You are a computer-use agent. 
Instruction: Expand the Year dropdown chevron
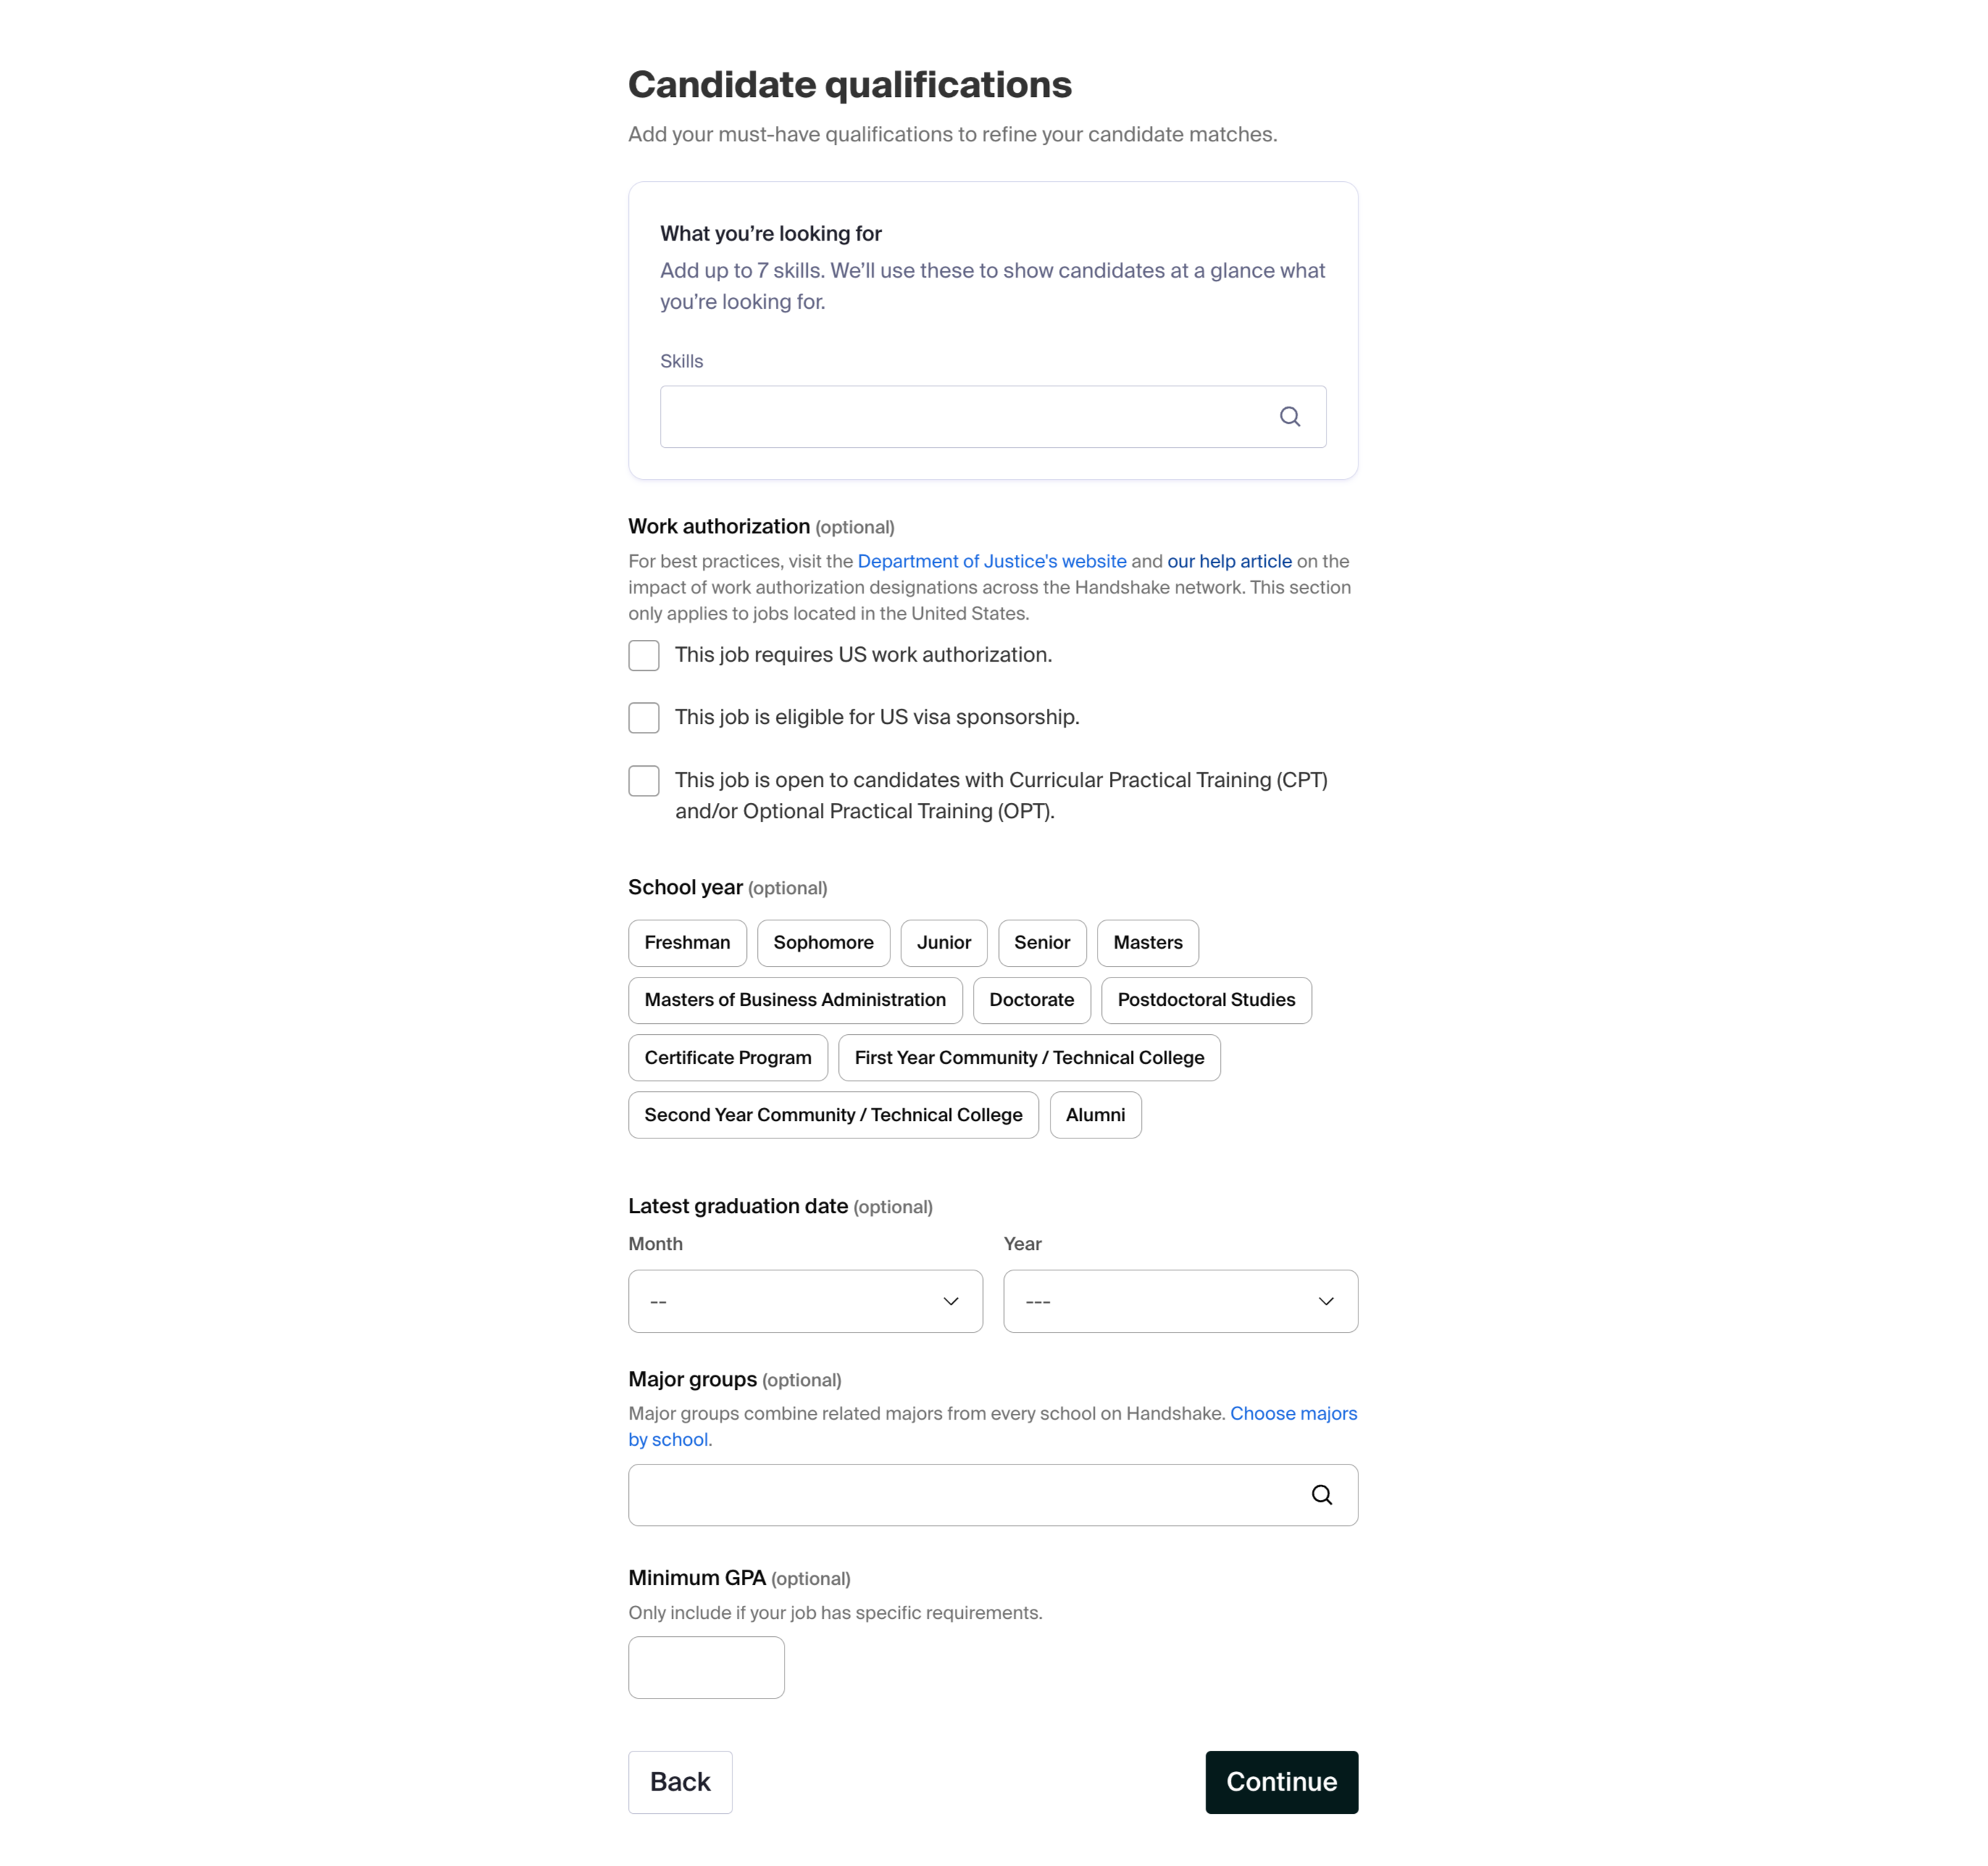point(1326,1301)
